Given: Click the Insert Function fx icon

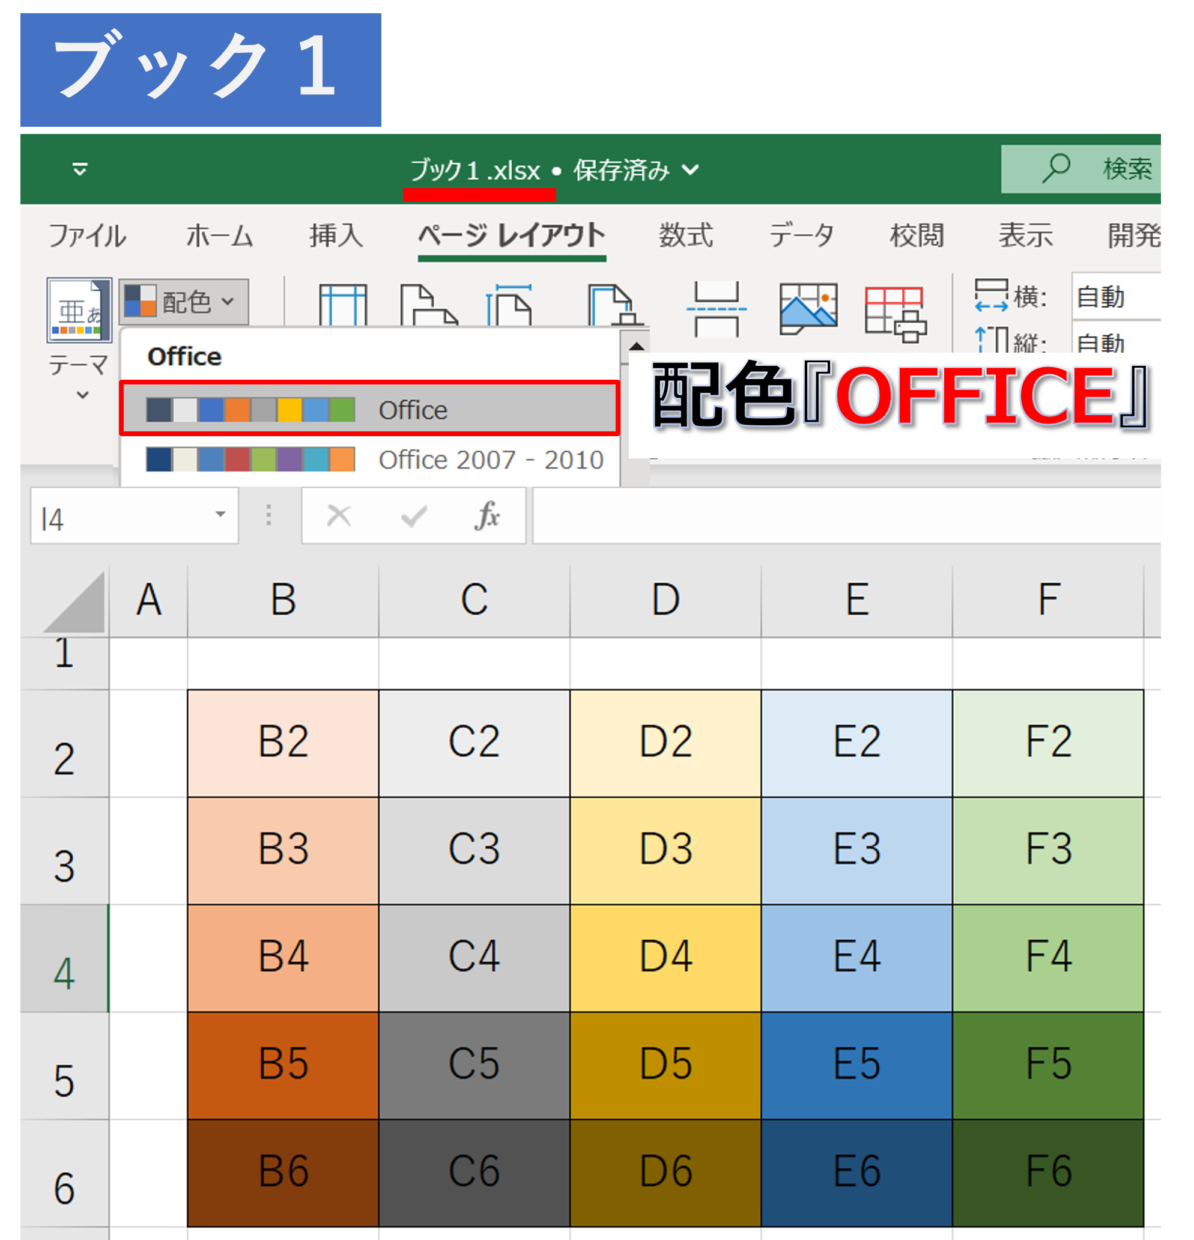Looking at the screenshot, I should [x=488, y=516].
